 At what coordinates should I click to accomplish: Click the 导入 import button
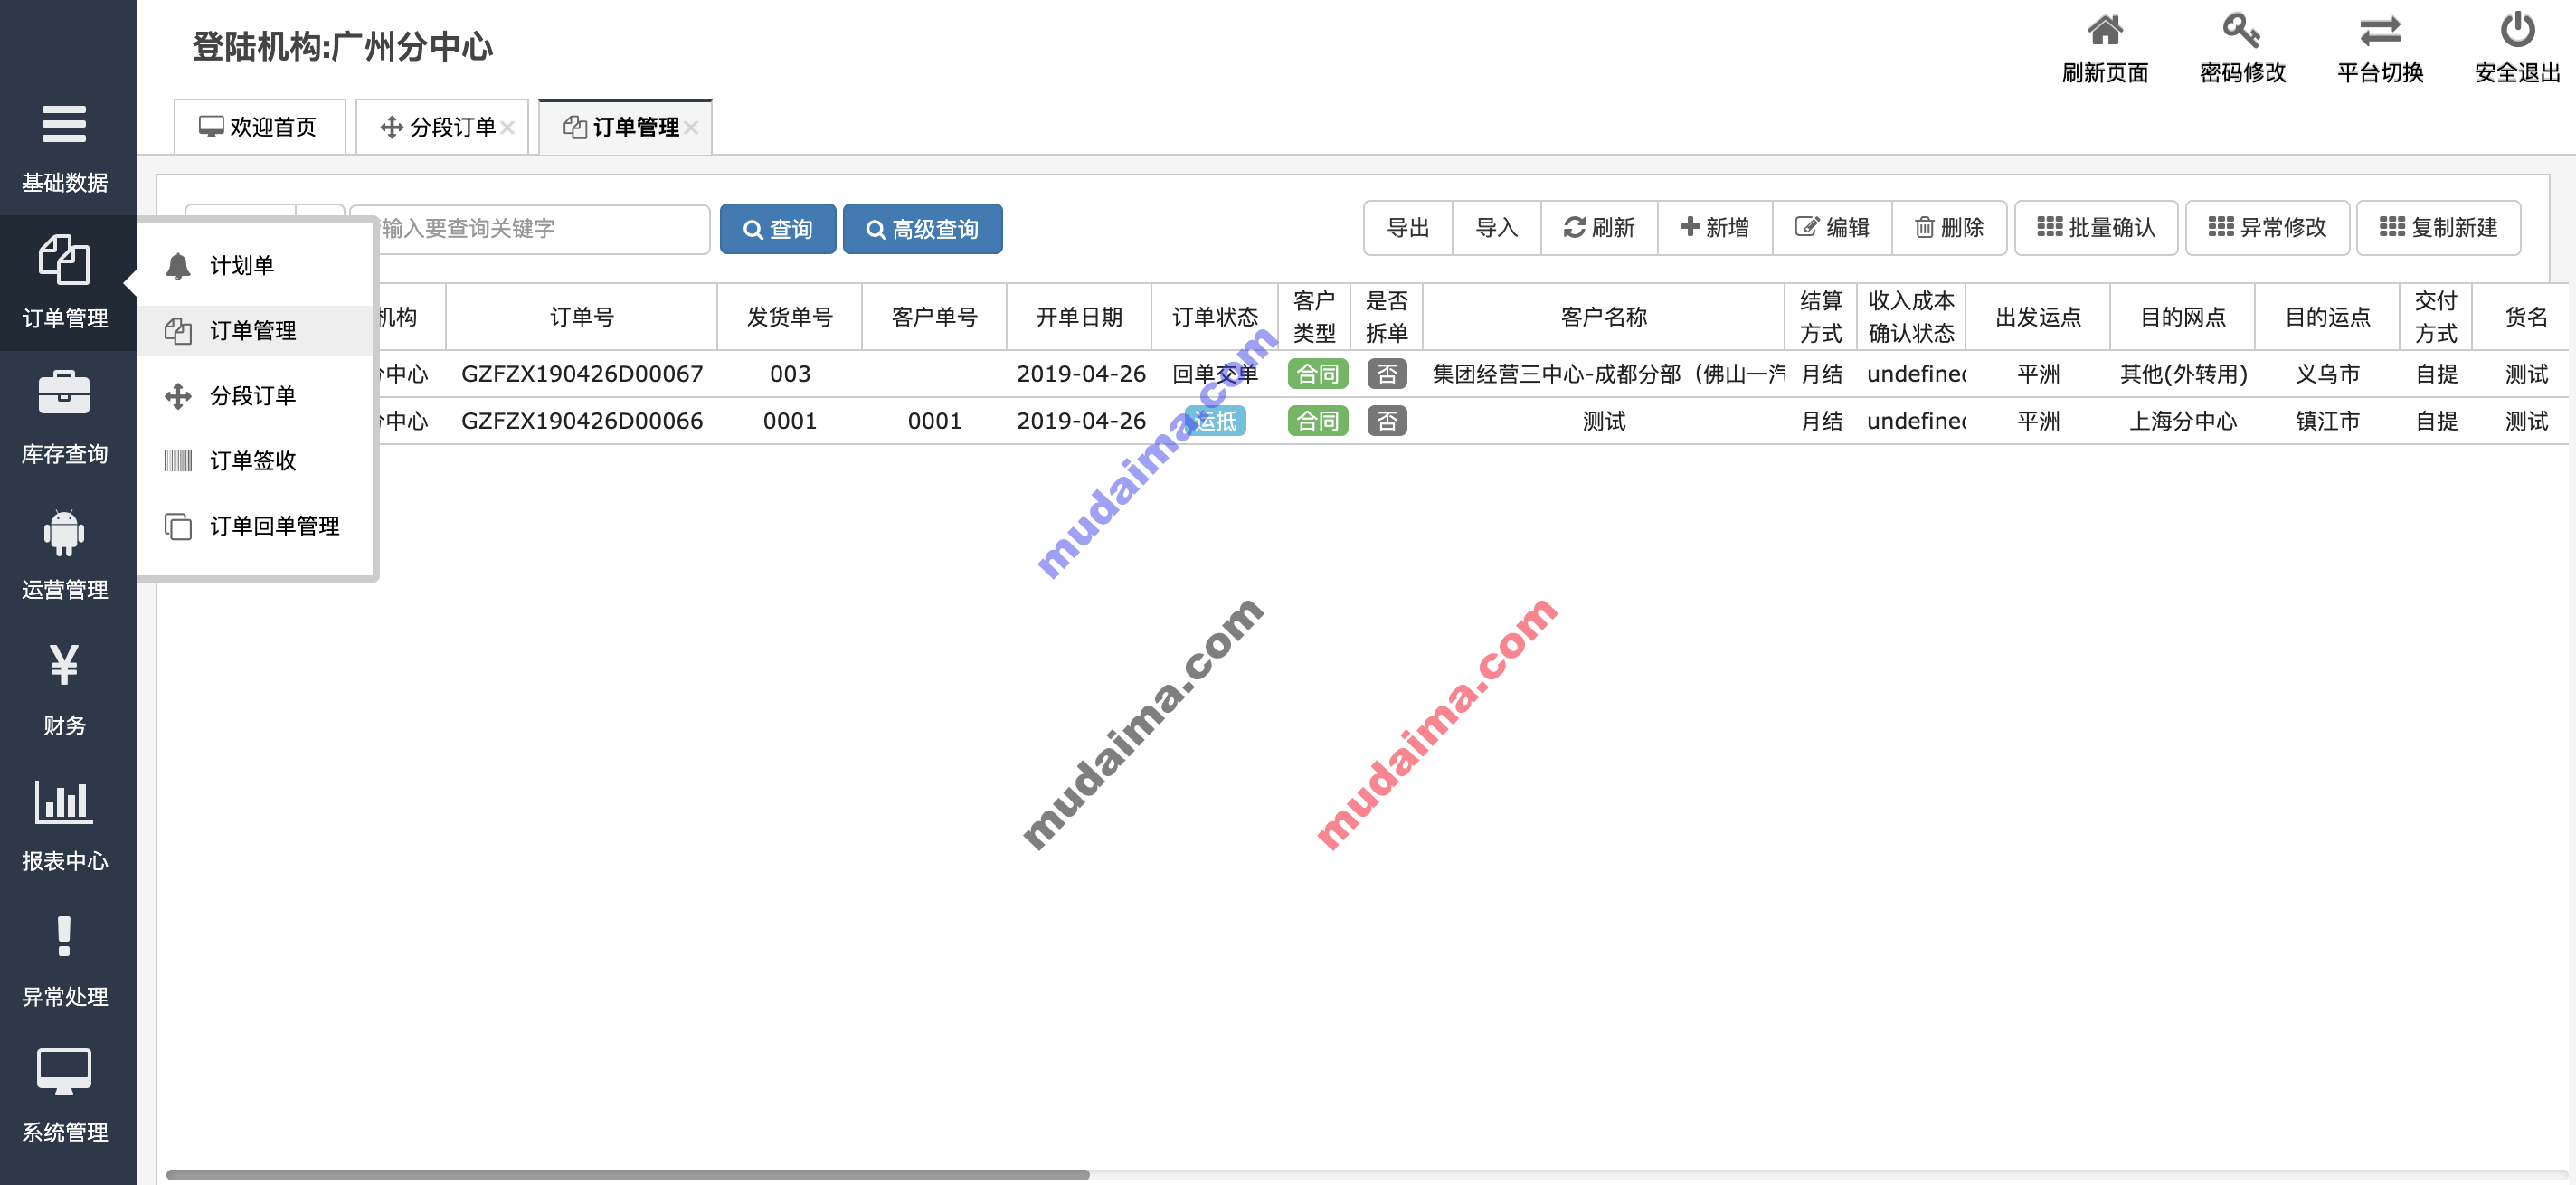coord(1496,228)
